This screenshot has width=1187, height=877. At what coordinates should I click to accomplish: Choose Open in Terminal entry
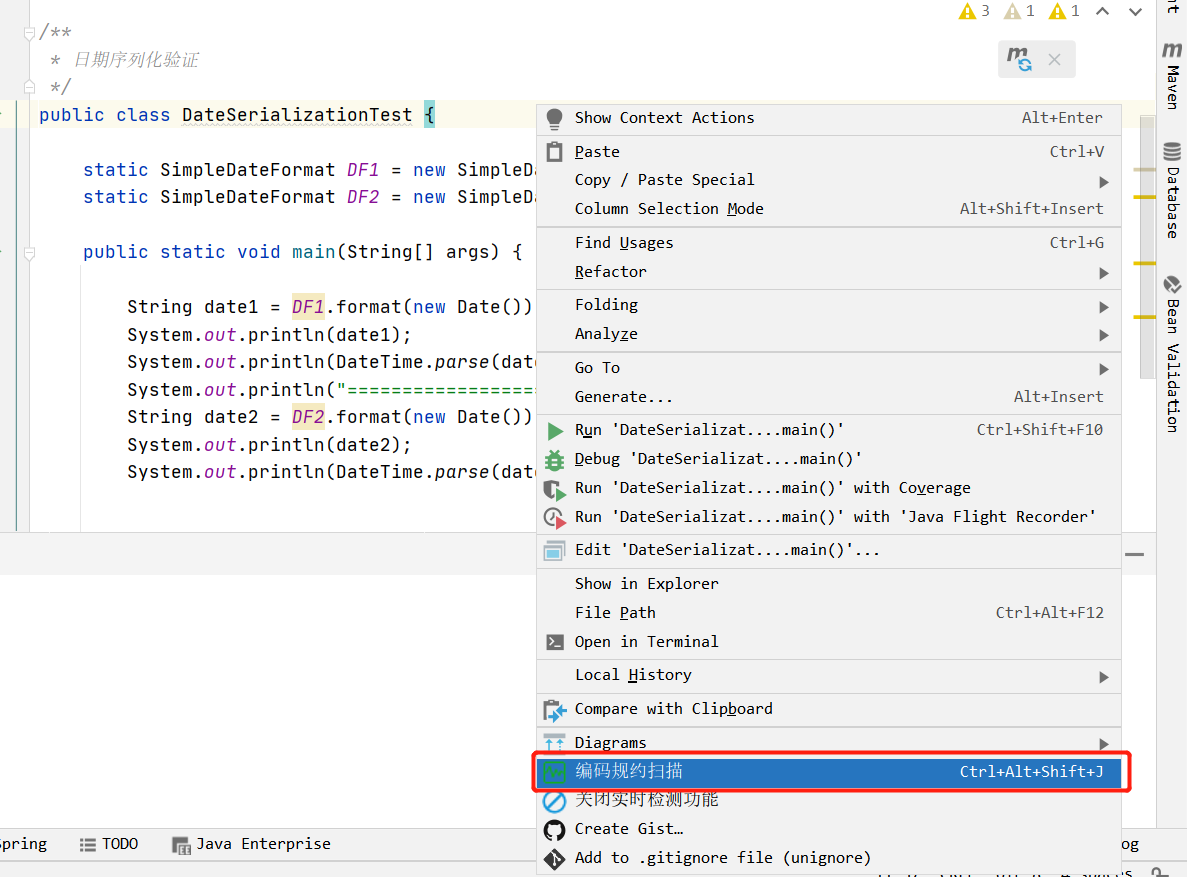pos(829,642)
